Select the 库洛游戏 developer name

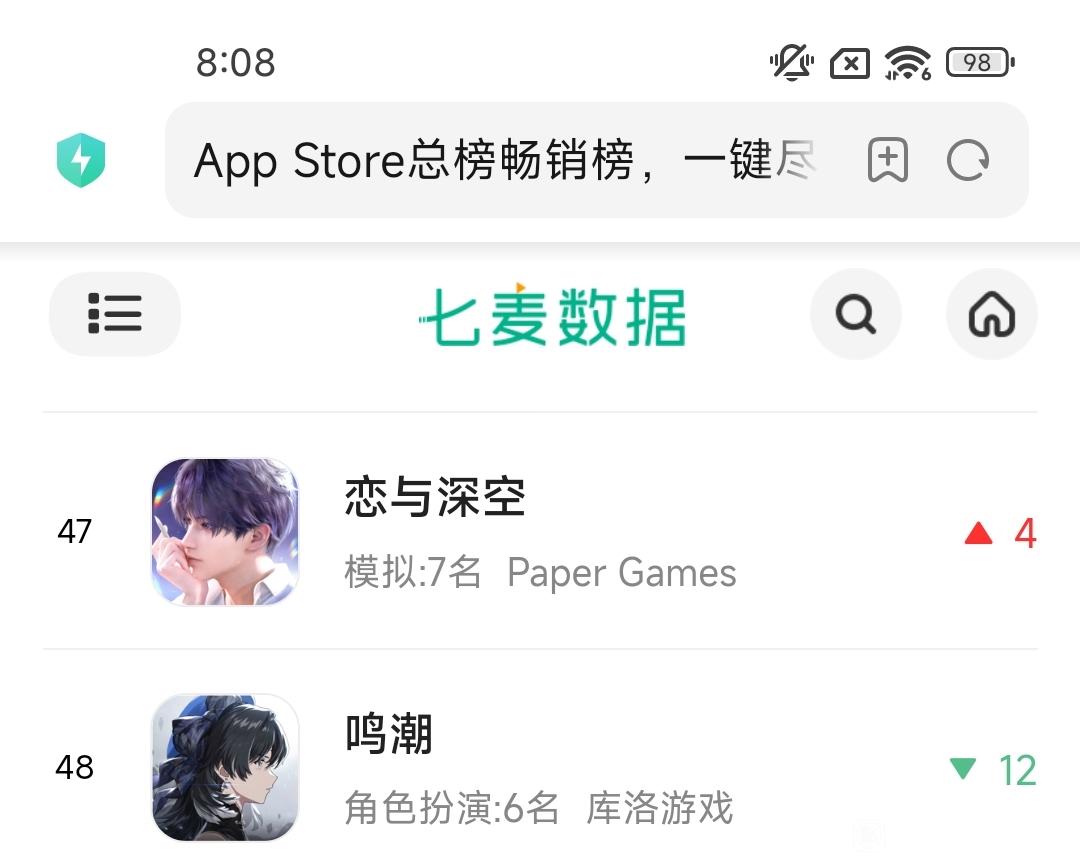[x=659, y=808]
